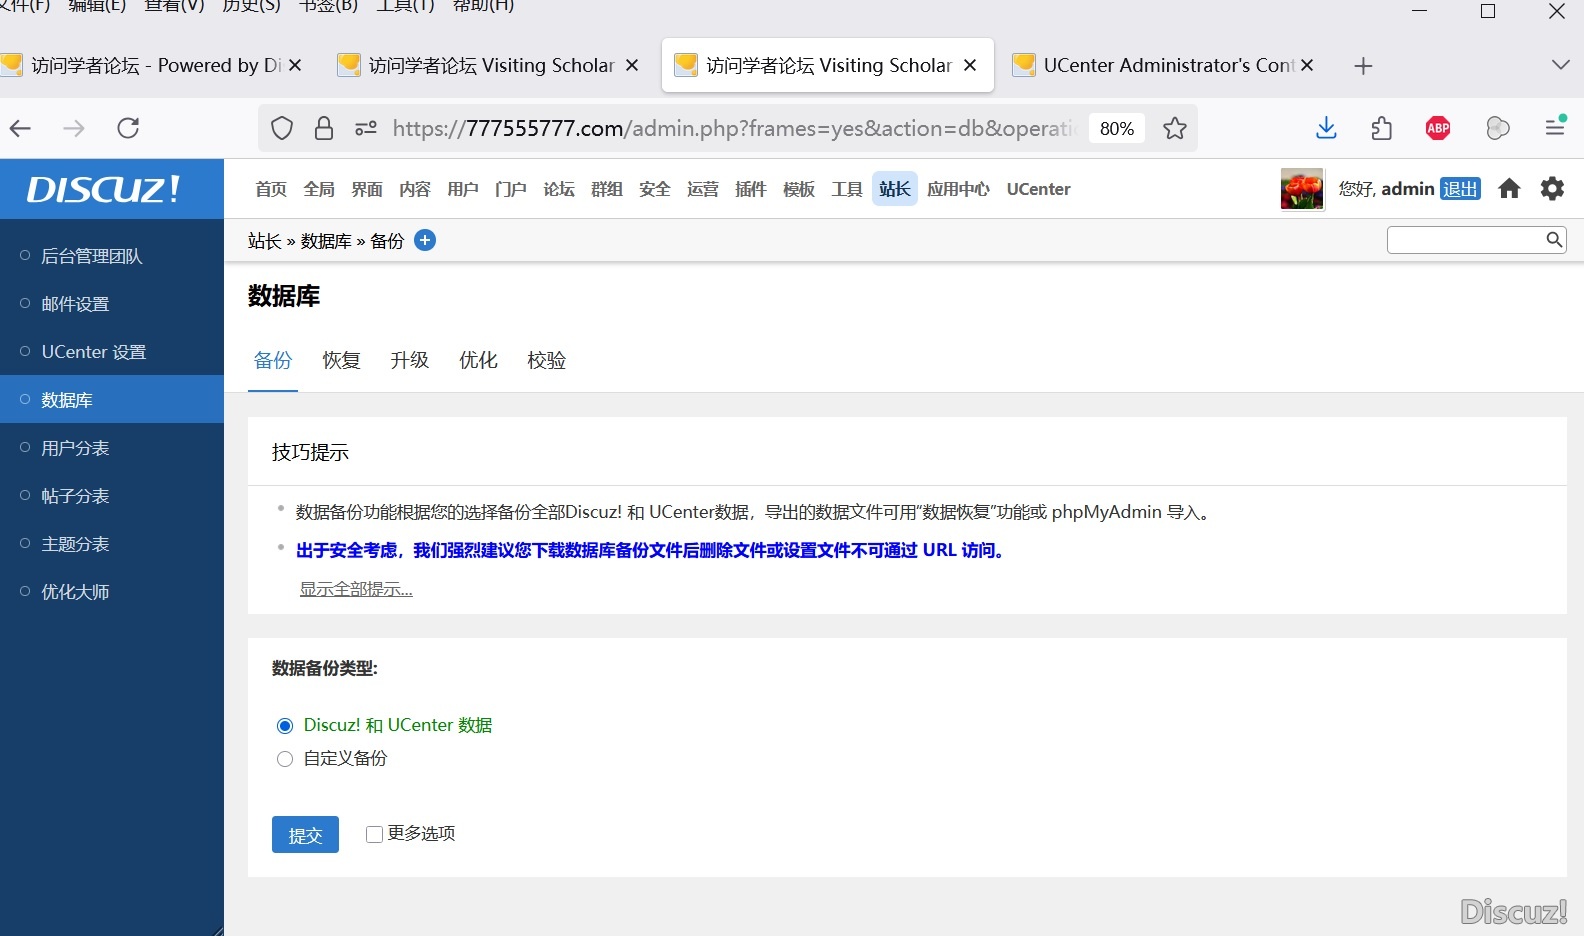1584x936 pixels.
Task: Open the Firefox hamburger application menu
Action: pos(1554,128)
